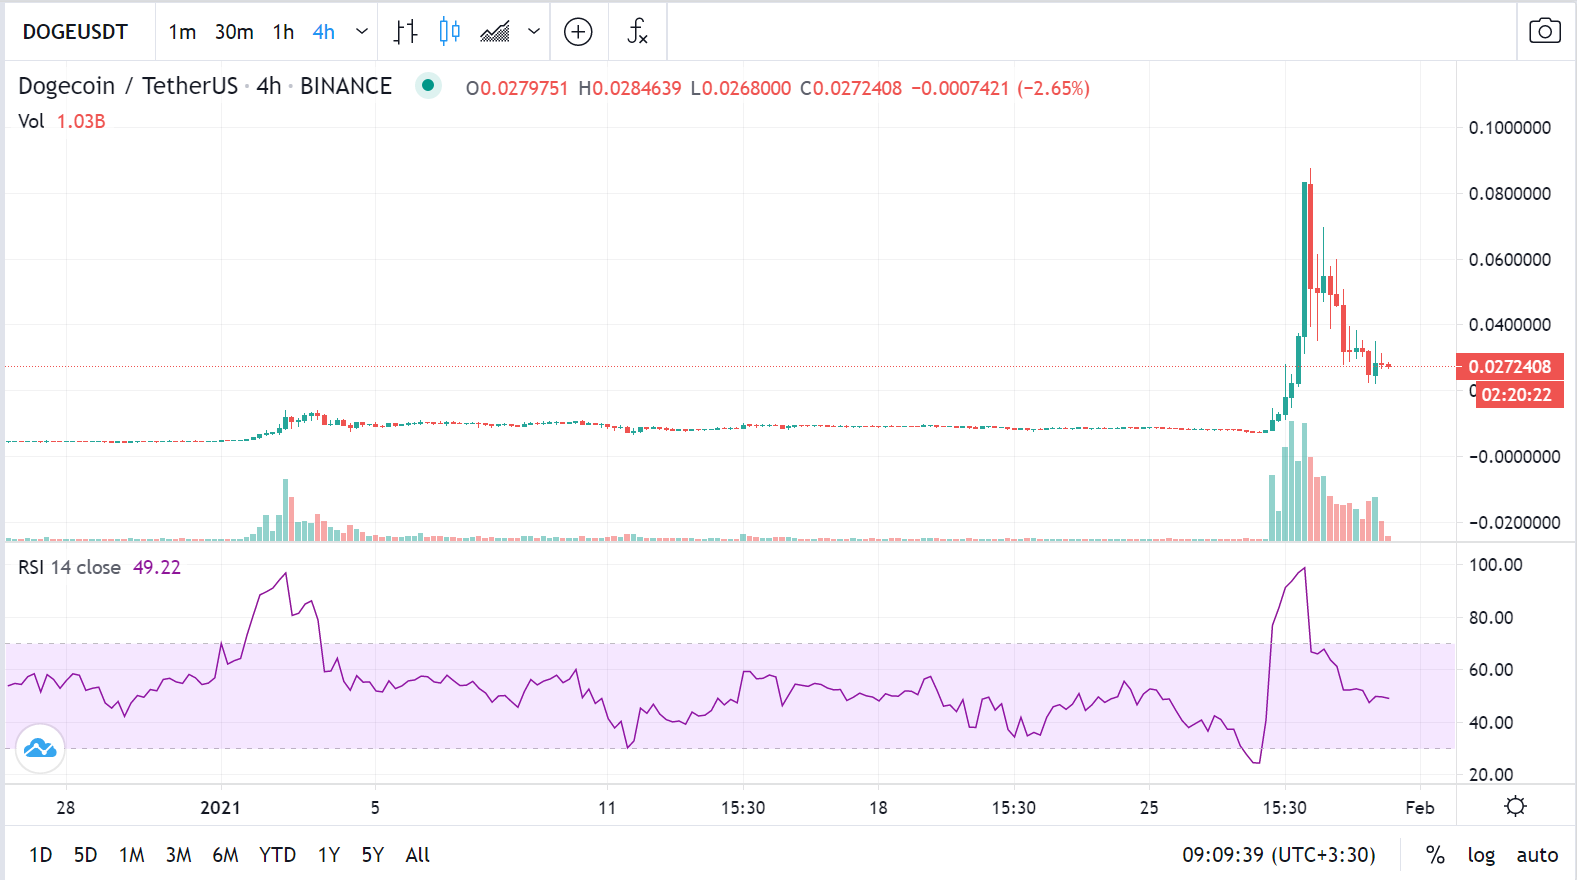Set range to 1M
Screen dimensions: 1577x880
pos(132,855)
